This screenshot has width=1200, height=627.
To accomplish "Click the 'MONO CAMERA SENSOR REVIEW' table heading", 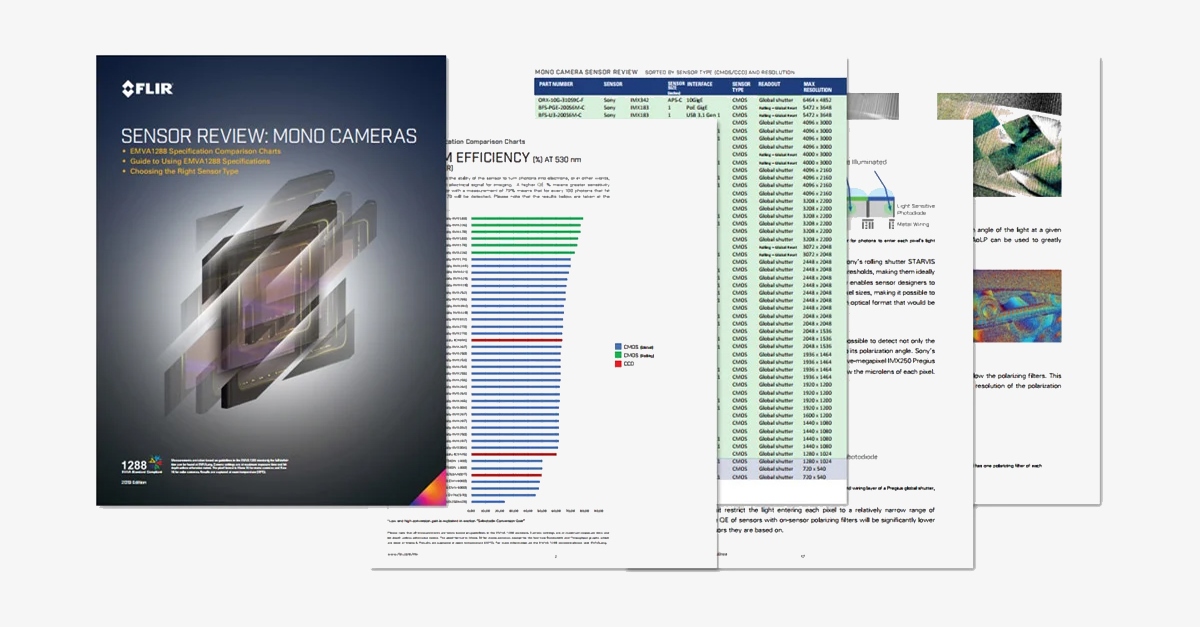I will tap(586, 72).
